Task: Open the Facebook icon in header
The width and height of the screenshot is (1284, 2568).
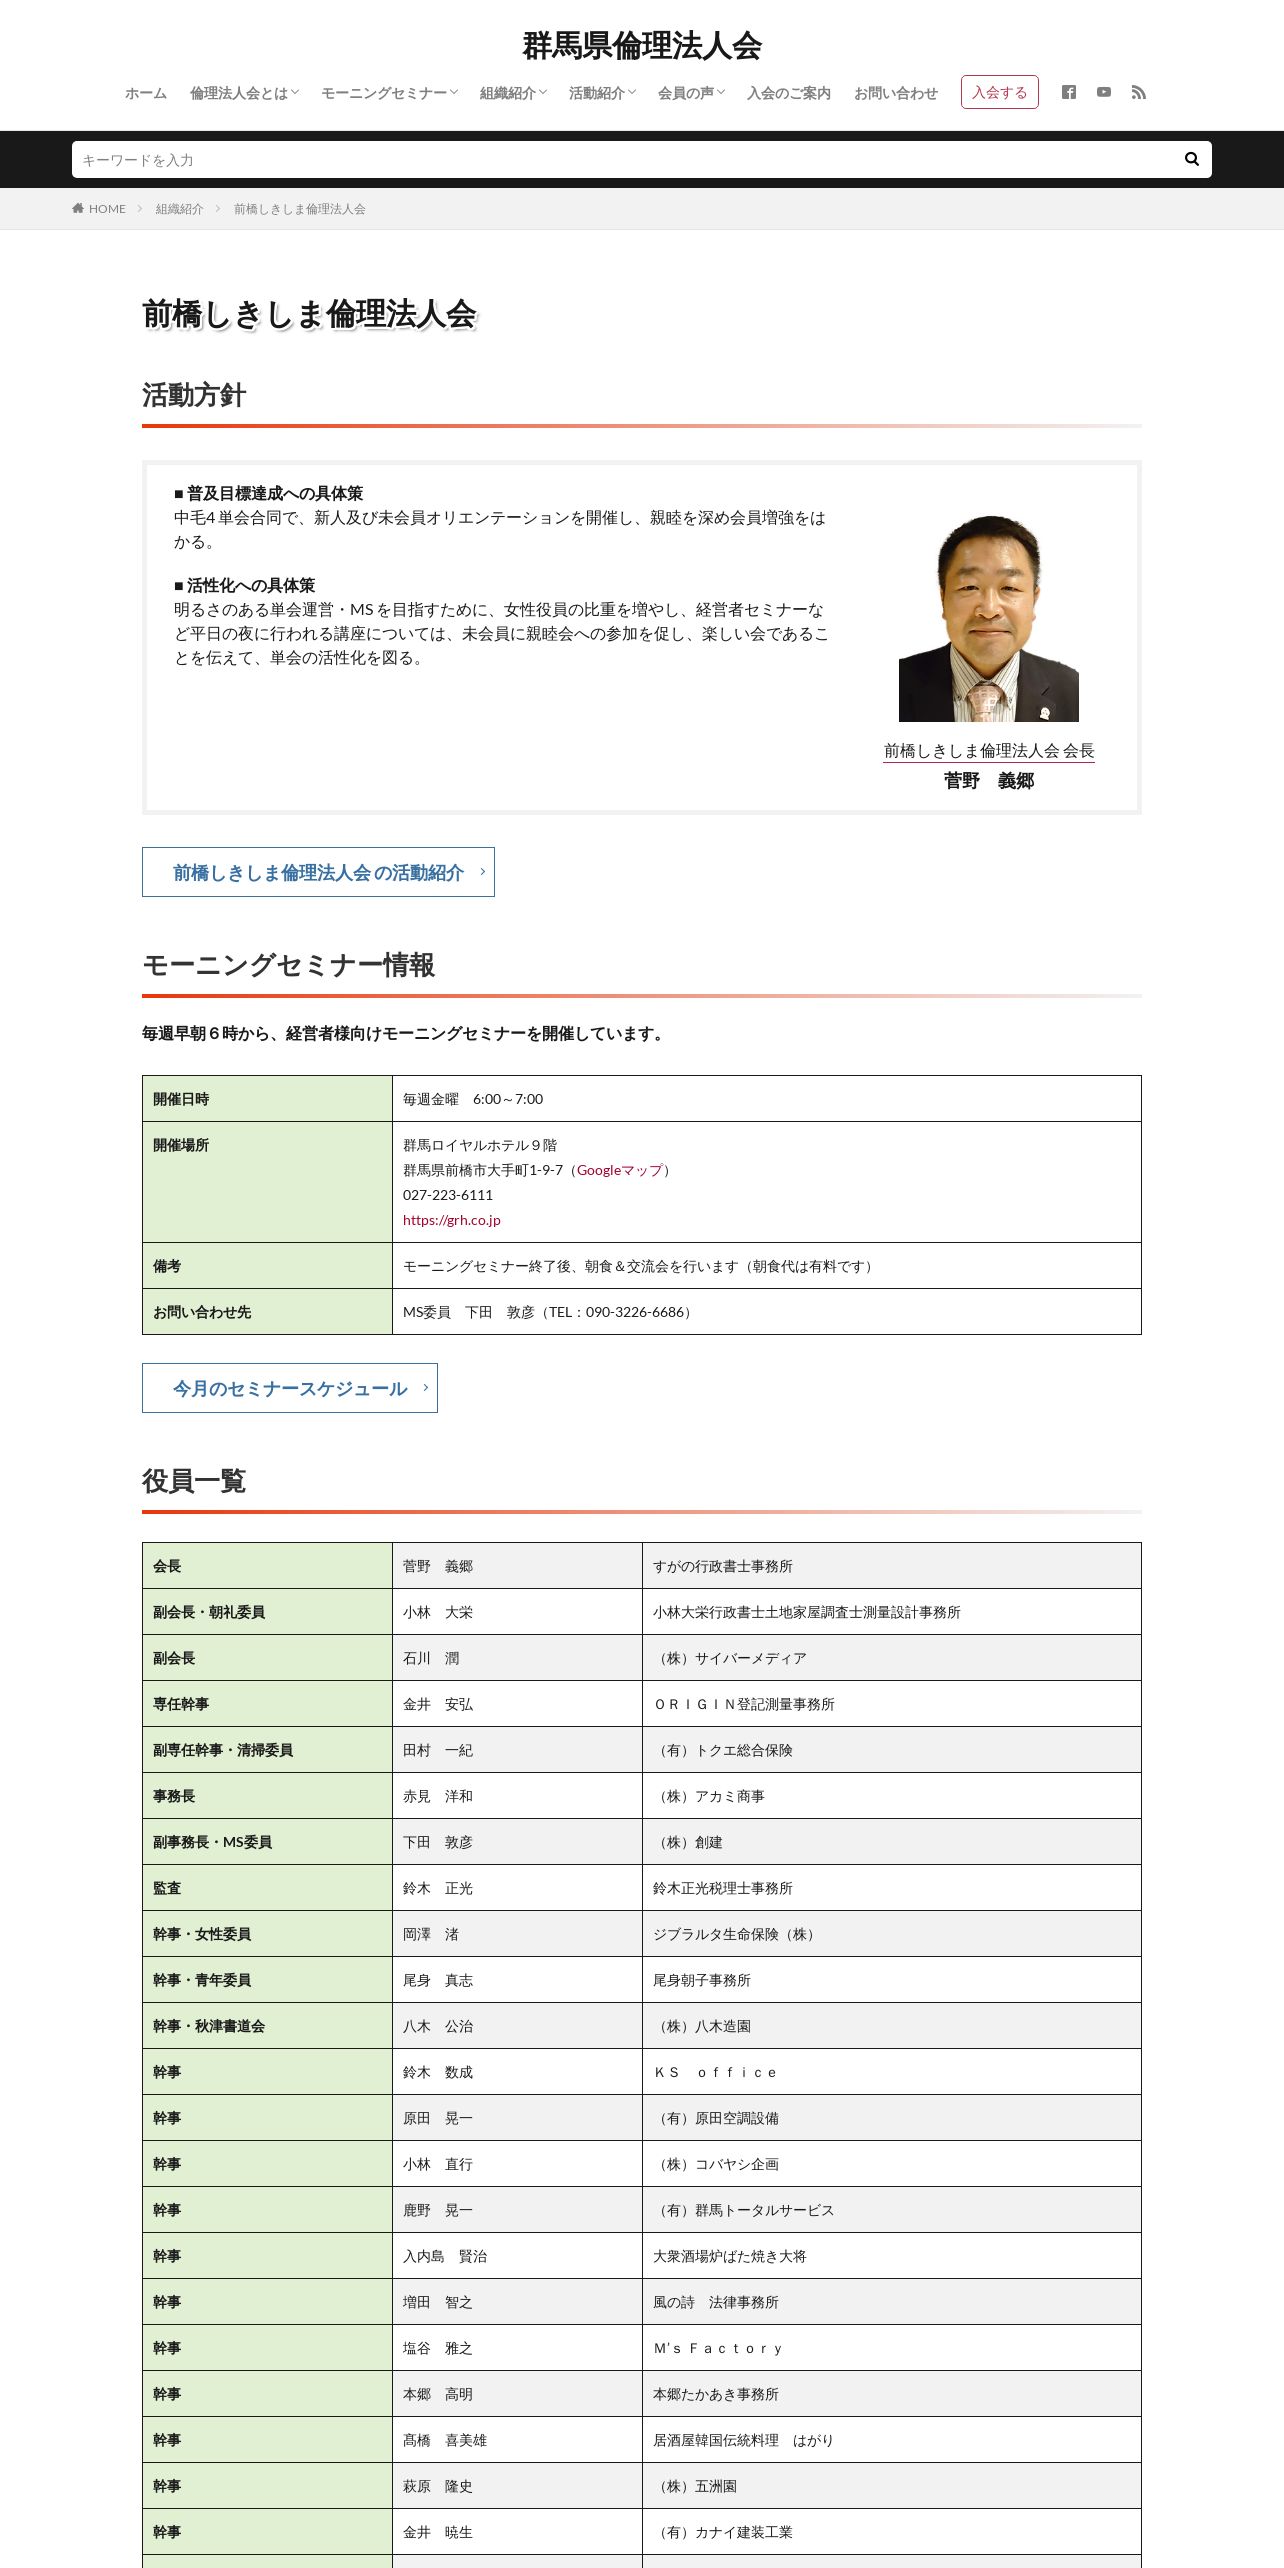Action: pyautogui.click(x=1069, y=92)
